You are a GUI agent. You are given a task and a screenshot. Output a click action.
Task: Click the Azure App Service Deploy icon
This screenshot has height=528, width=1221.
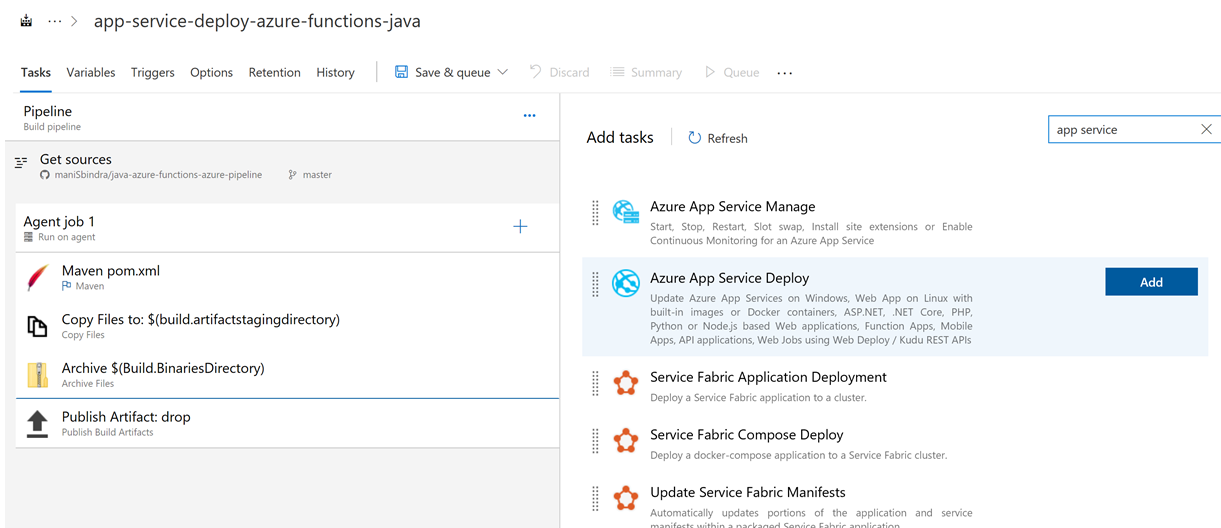(x=626, y=283)
